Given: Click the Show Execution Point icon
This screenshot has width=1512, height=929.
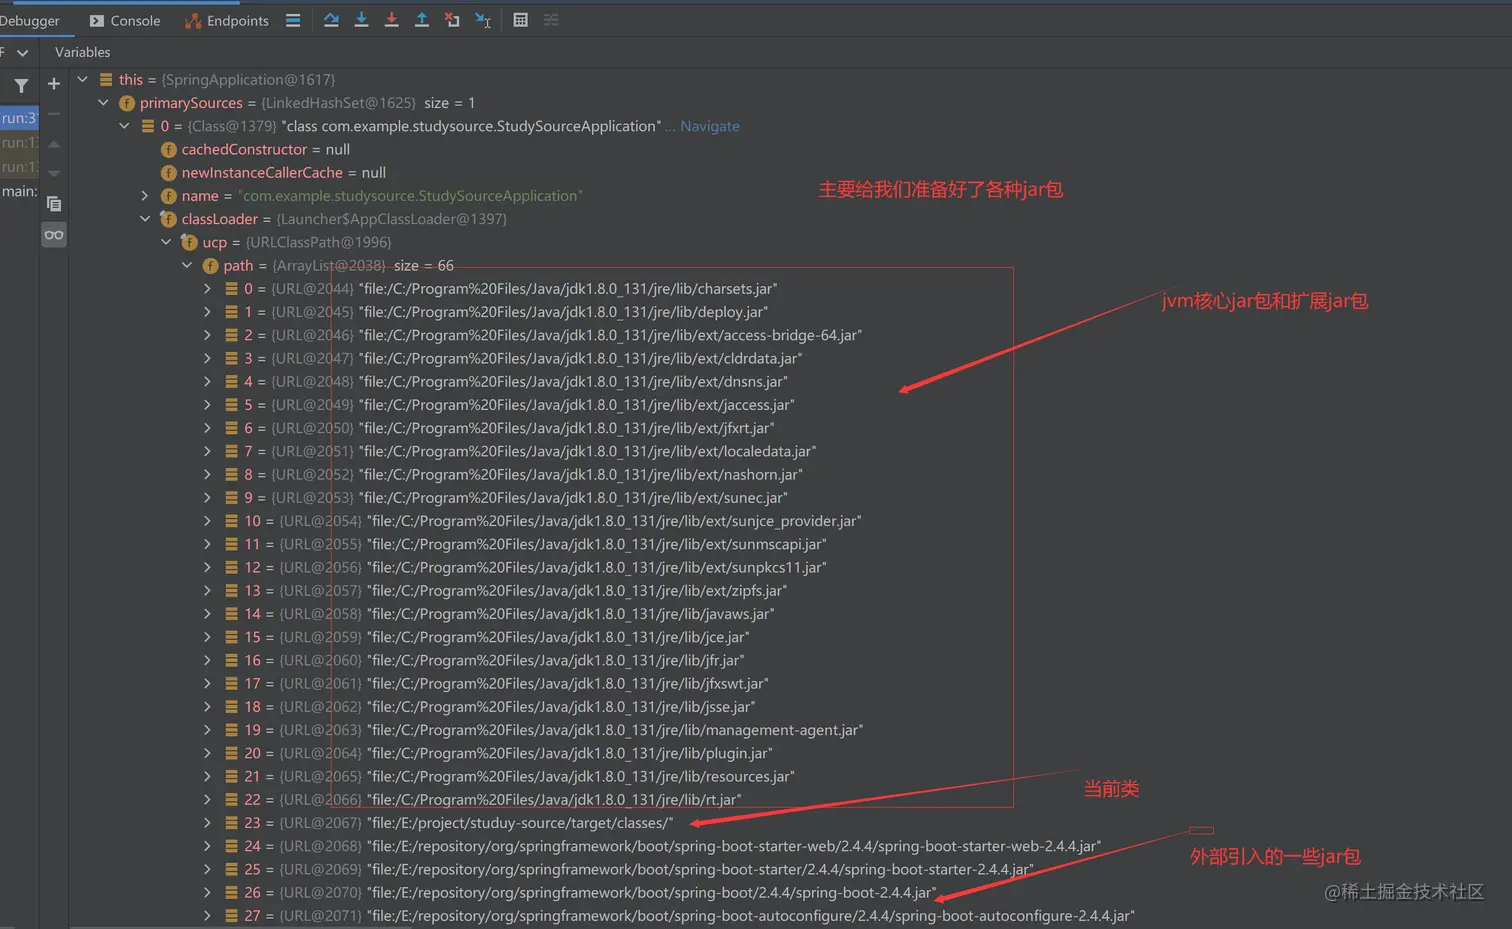Looking at the screenshot, I should click(293, 20).
